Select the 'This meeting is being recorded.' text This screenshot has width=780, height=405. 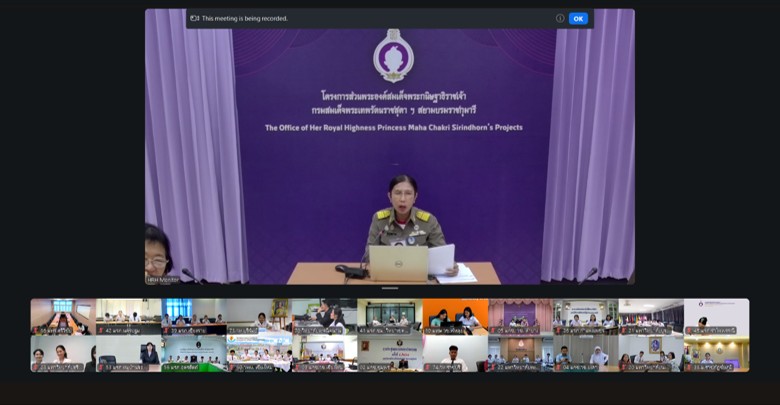[245, 18]
